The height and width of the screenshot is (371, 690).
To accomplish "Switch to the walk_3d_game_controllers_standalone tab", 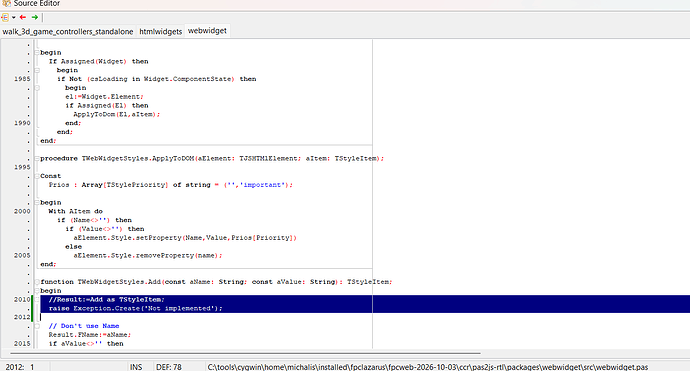I will 68,32.
